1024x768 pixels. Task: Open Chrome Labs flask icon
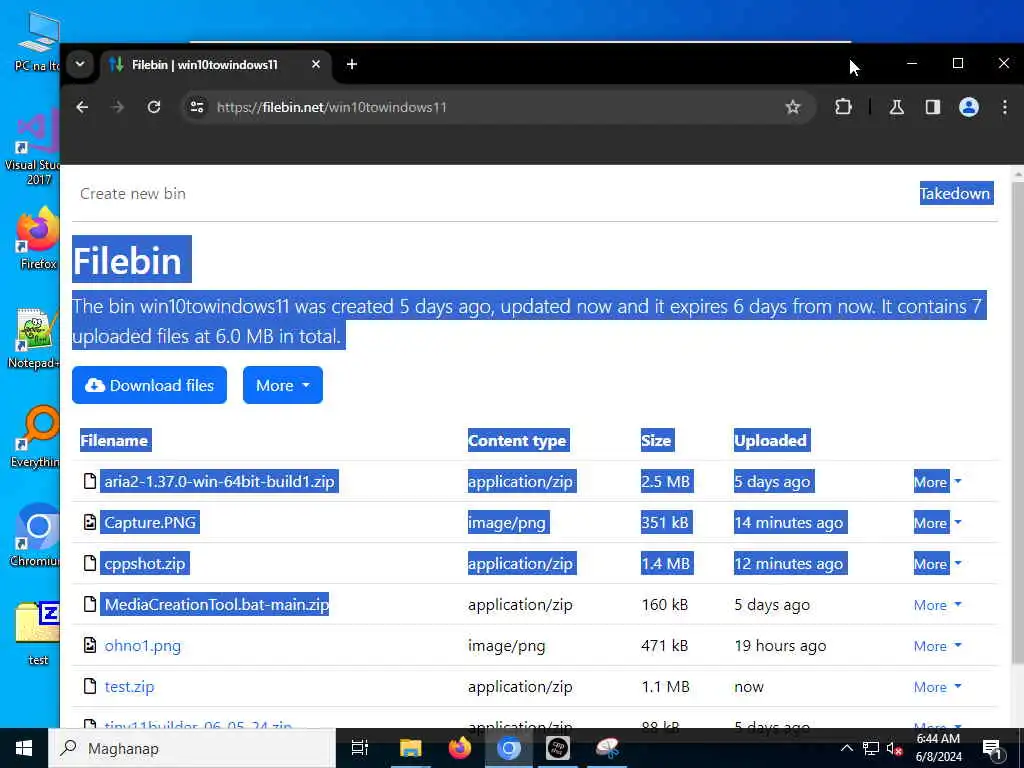point(897,107)
